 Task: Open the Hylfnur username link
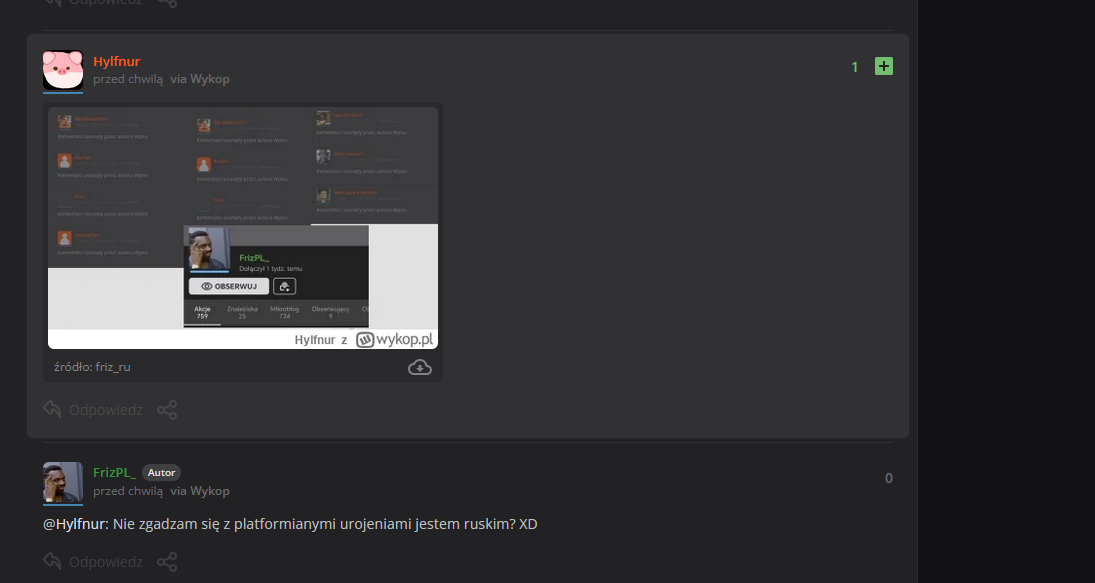[117, 61]
